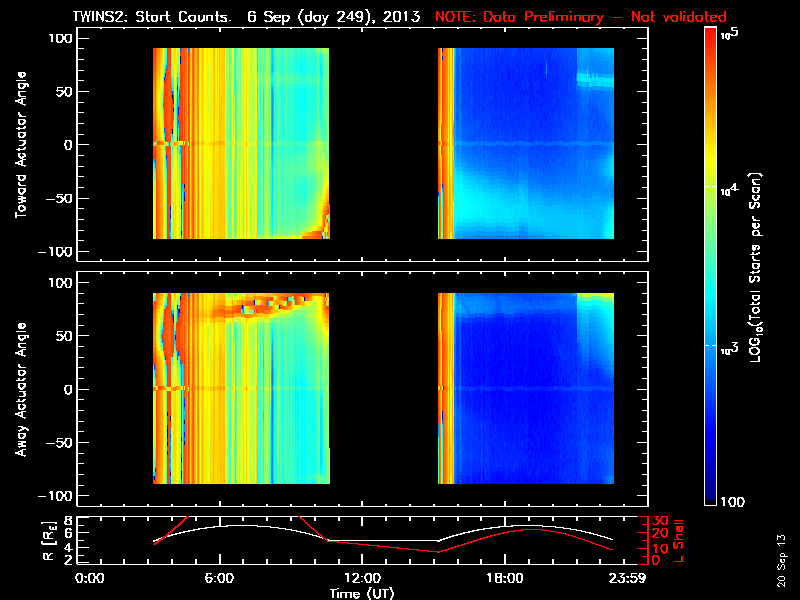Click the '-100' tick label of Toward panel

tap(56, 252)
